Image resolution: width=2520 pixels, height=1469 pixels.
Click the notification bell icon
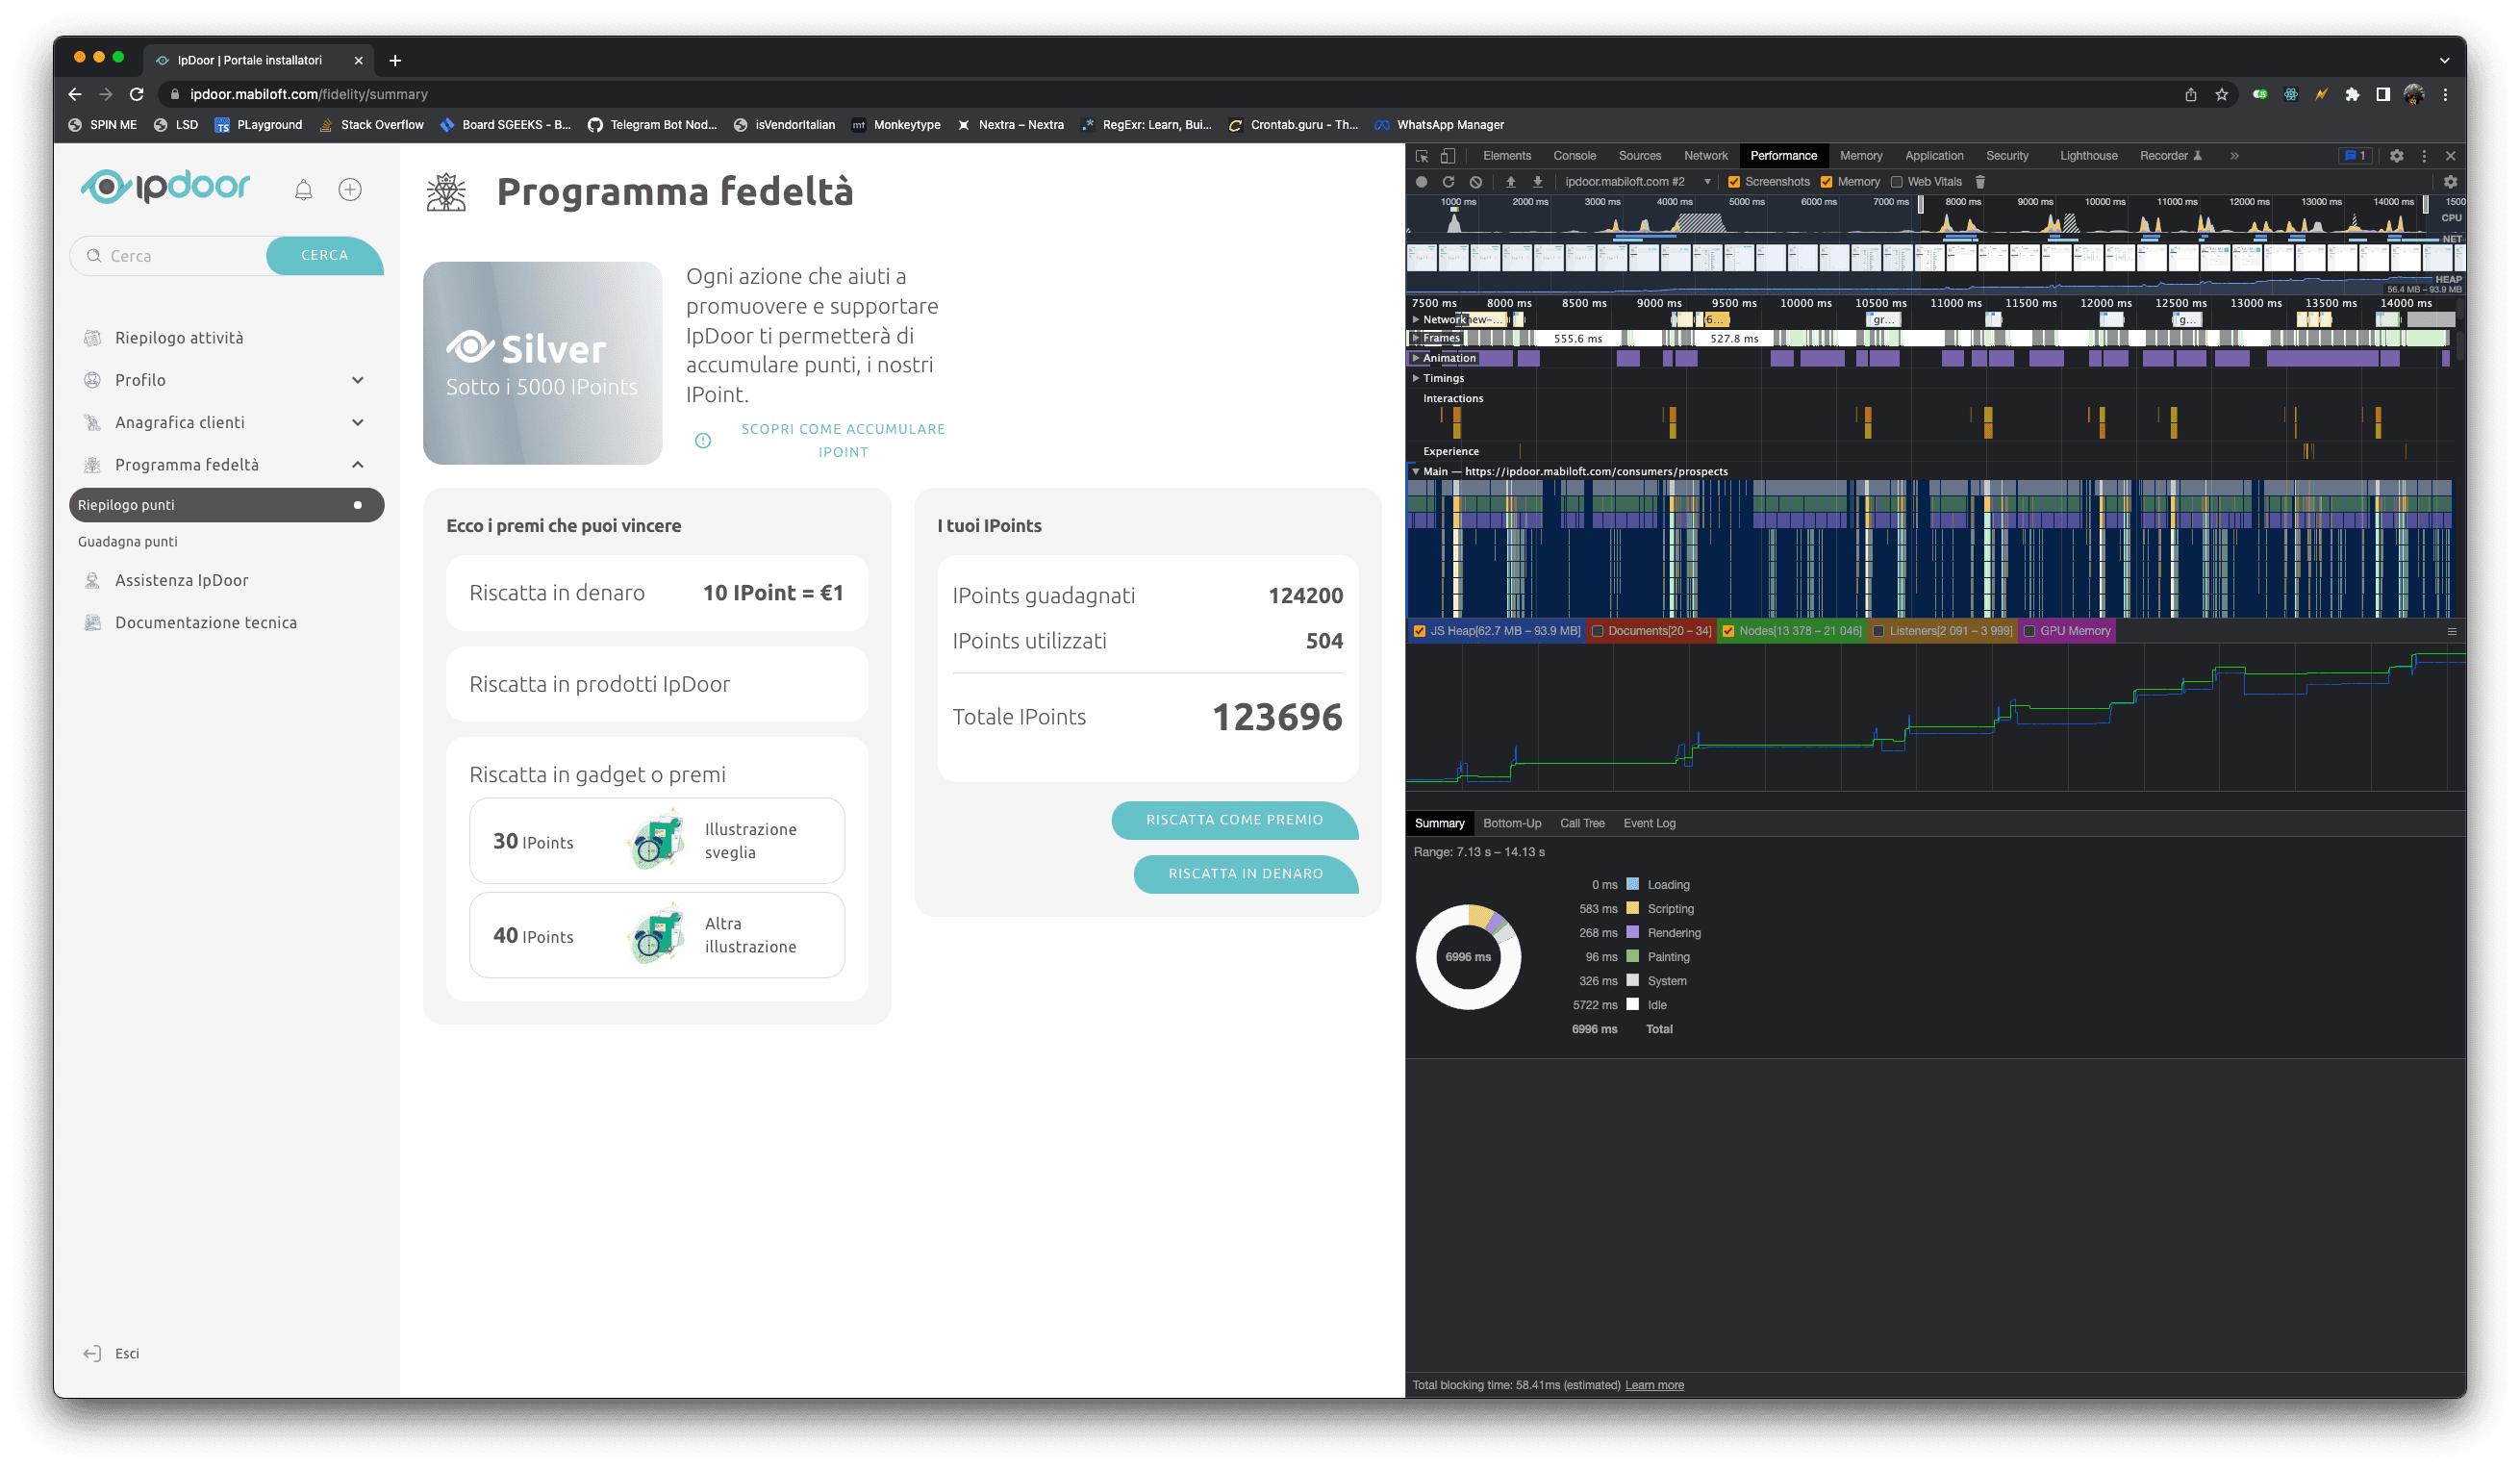[x=303, y=190]
